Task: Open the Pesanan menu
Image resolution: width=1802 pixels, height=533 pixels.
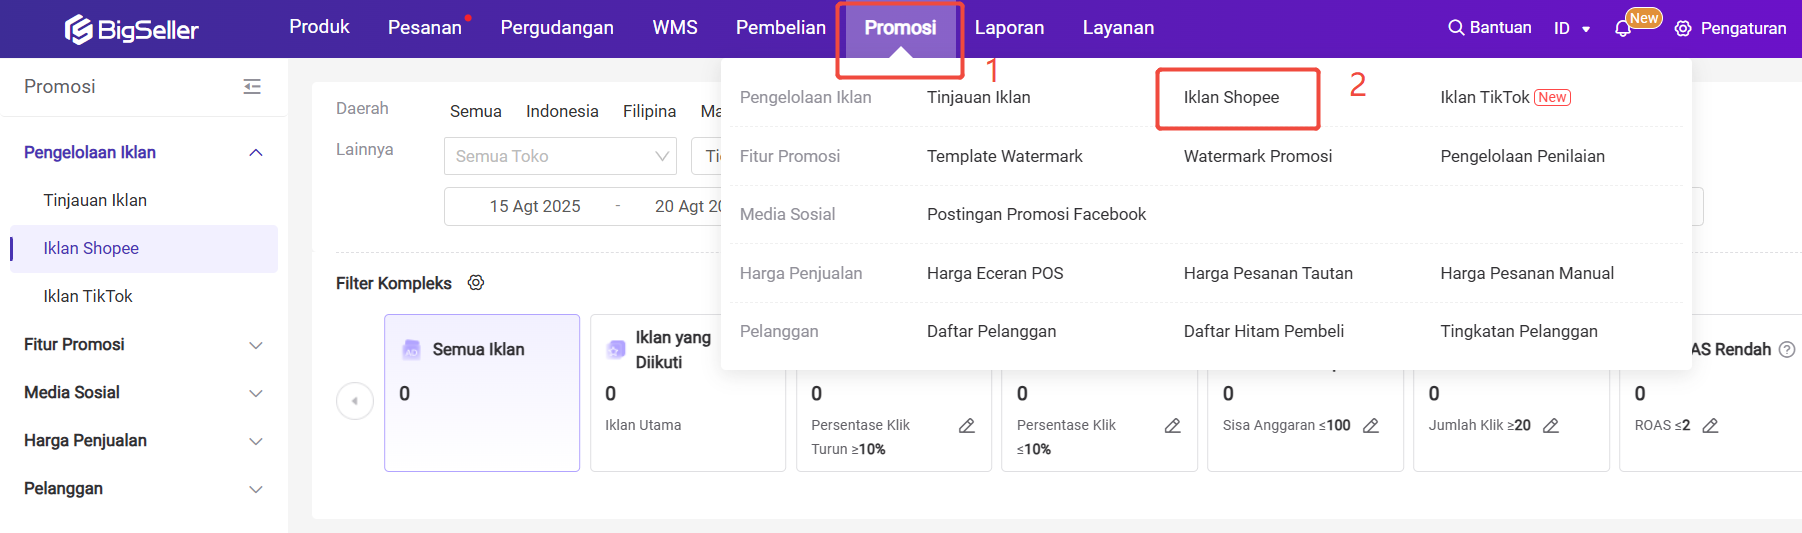Action: [425, 28]
